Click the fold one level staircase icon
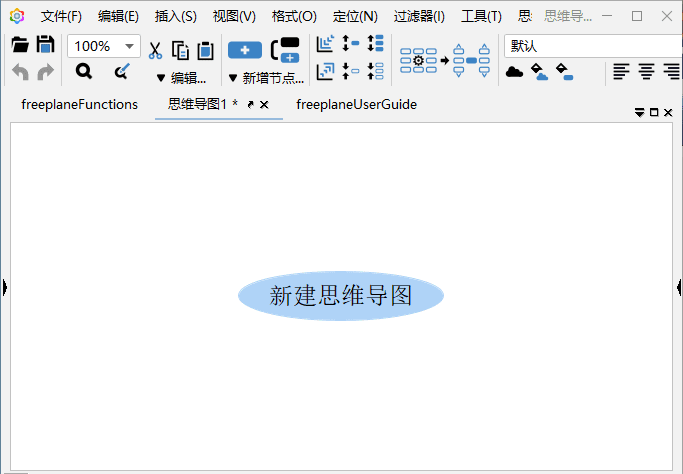 [325, 71]
